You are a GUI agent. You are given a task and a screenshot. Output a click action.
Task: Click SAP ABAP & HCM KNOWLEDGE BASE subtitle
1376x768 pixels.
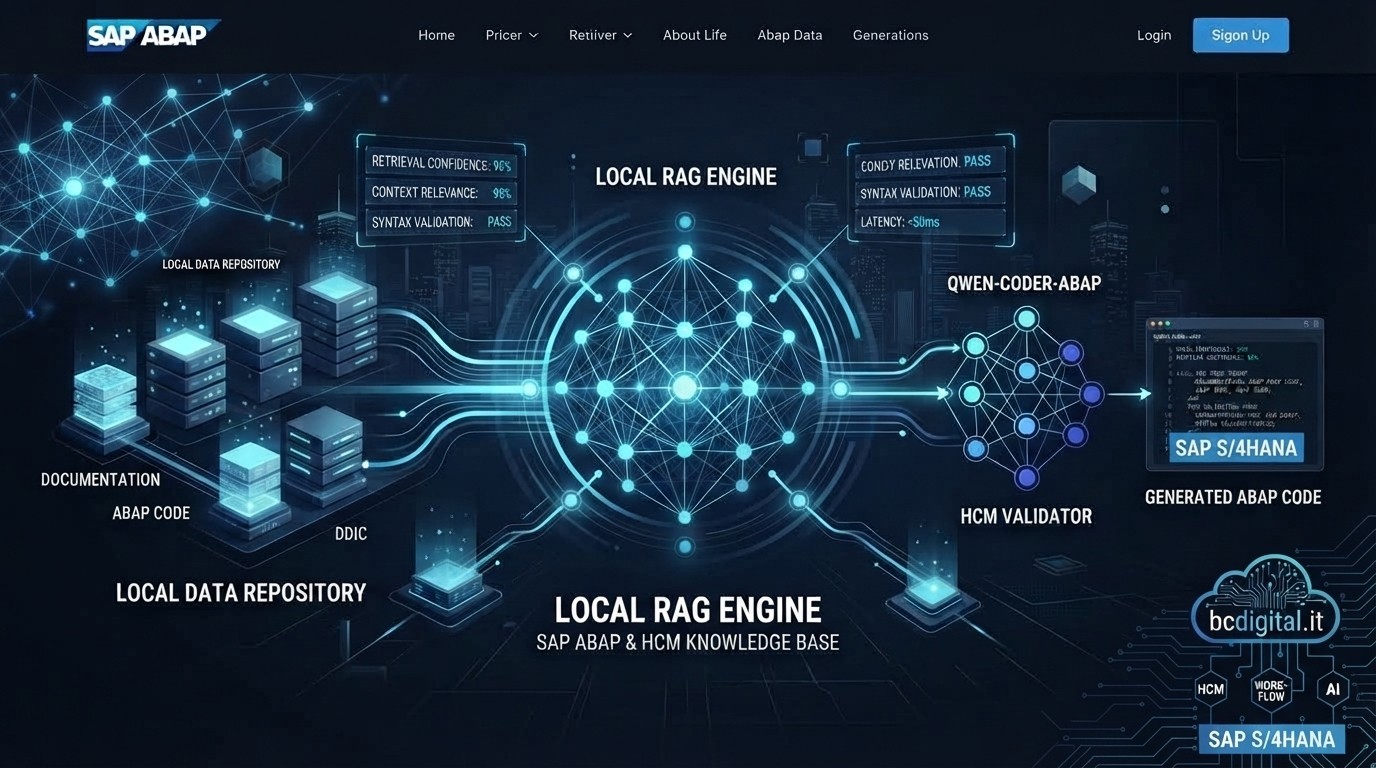pos(687,643)
